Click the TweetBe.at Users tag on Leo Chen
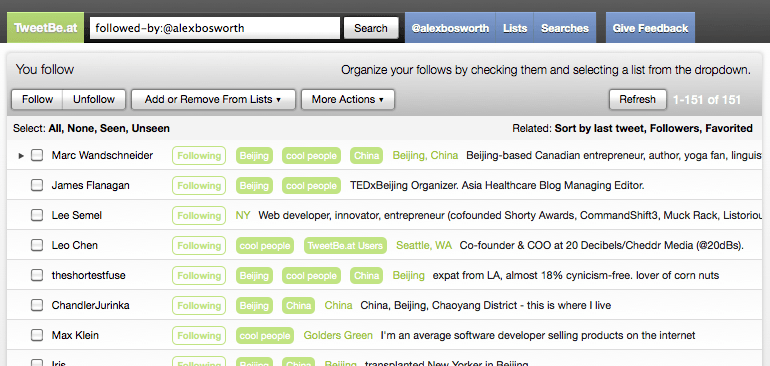 [345, 246]
